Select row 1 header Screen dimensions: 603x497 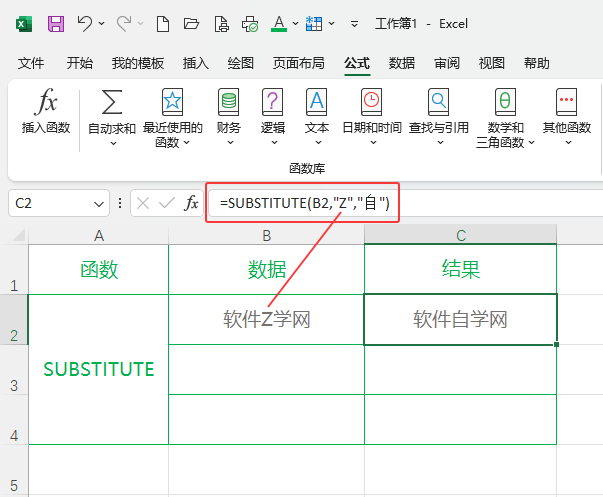[14, 270]
